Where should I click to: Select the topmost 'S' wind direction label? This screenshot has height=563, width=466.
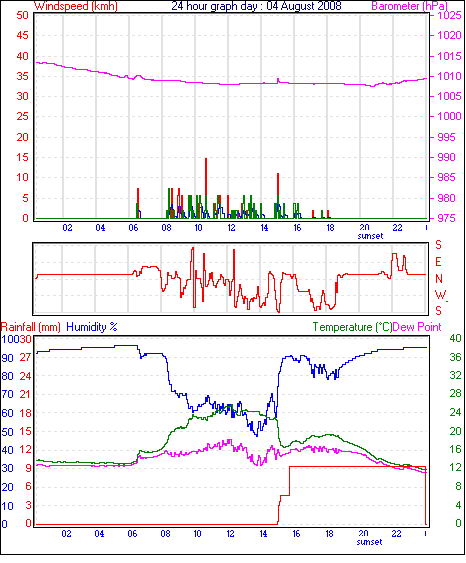[438, 245]
